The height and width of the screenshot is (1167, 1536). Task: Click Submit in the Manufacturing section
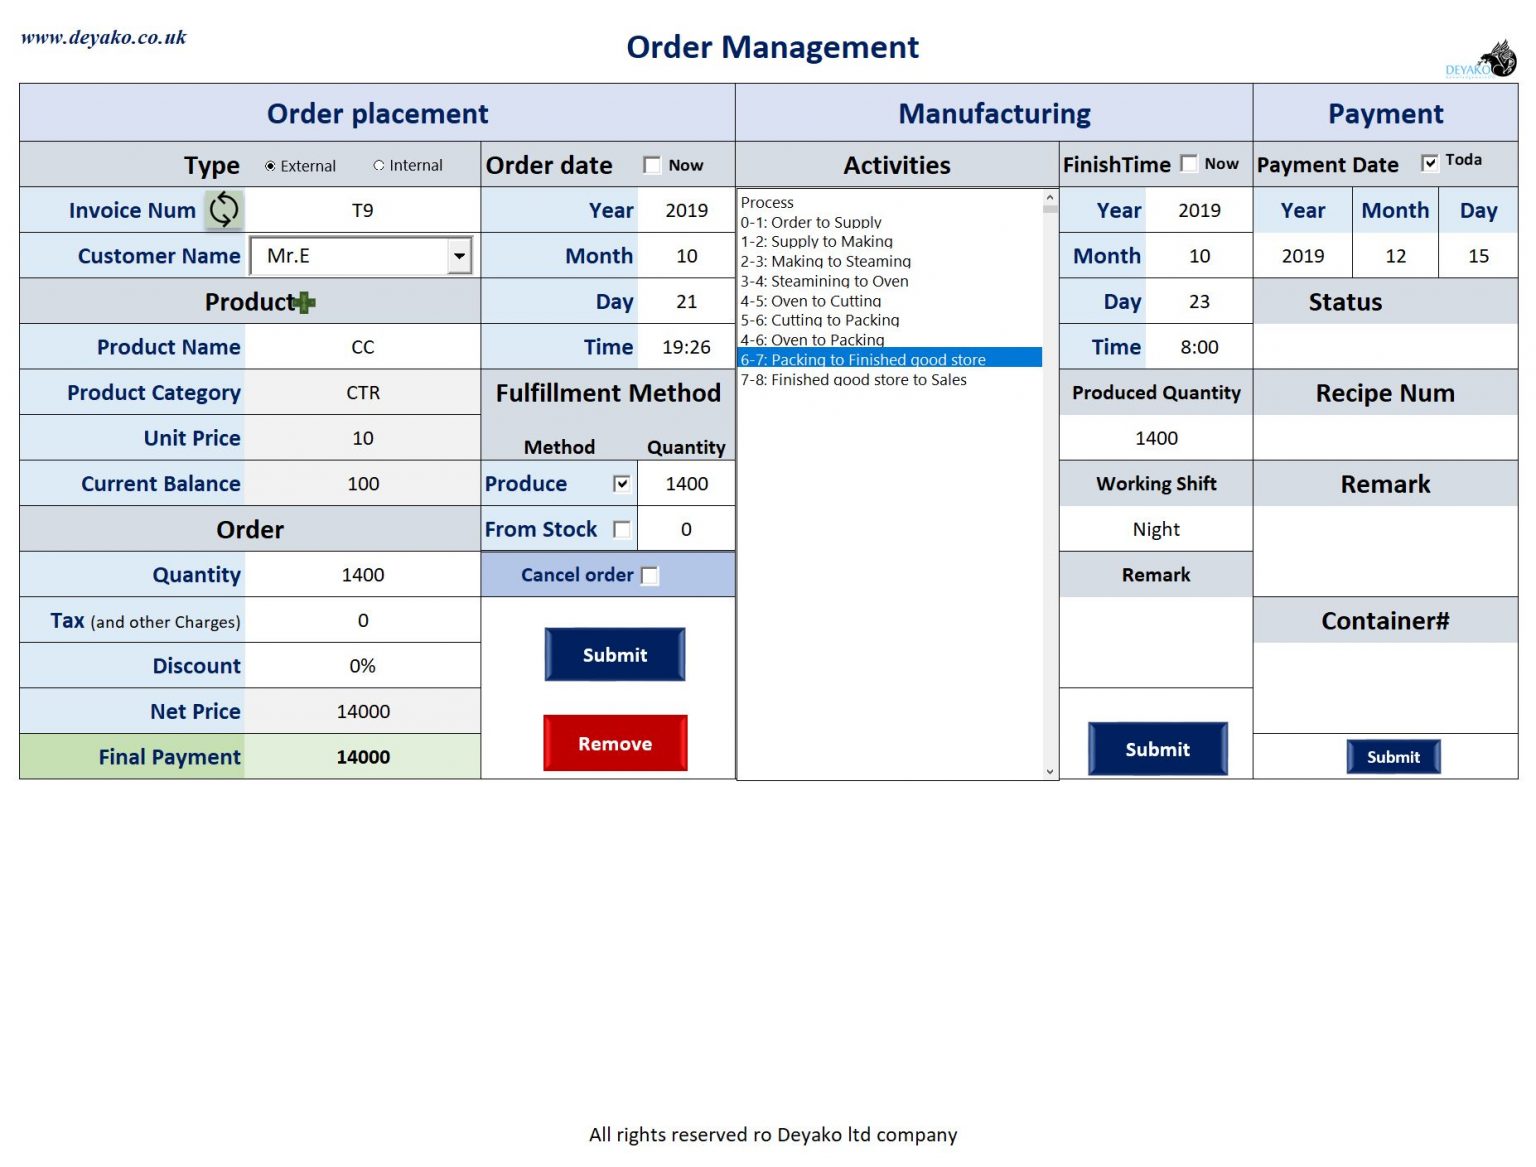click(x=1156, y=749)
